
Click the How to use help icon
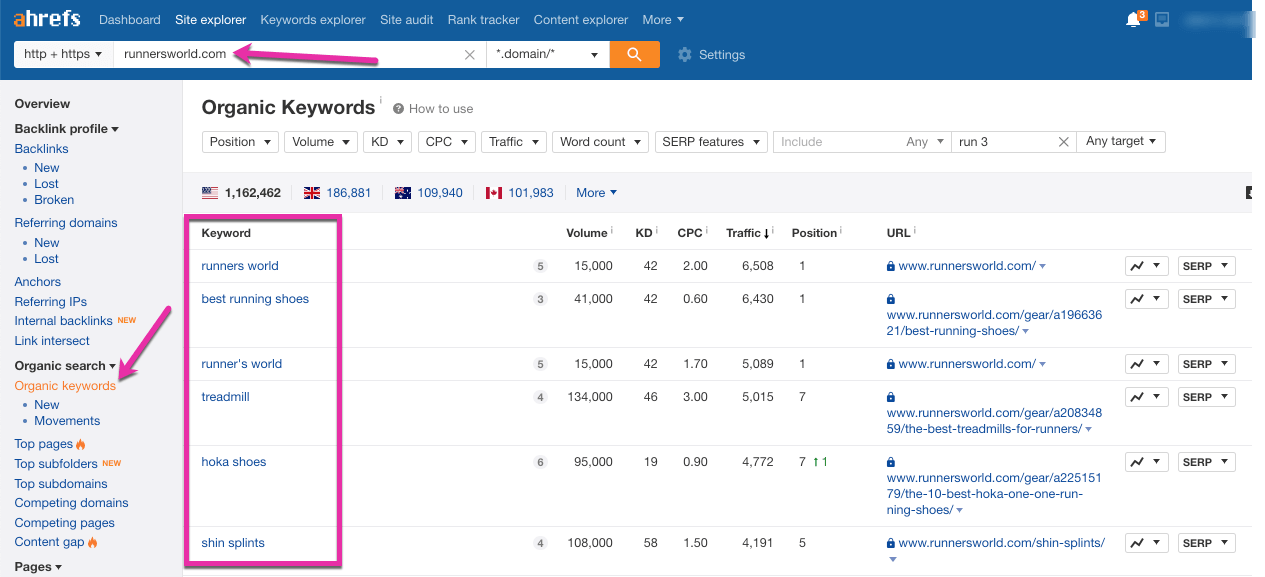tap(398, 109)
